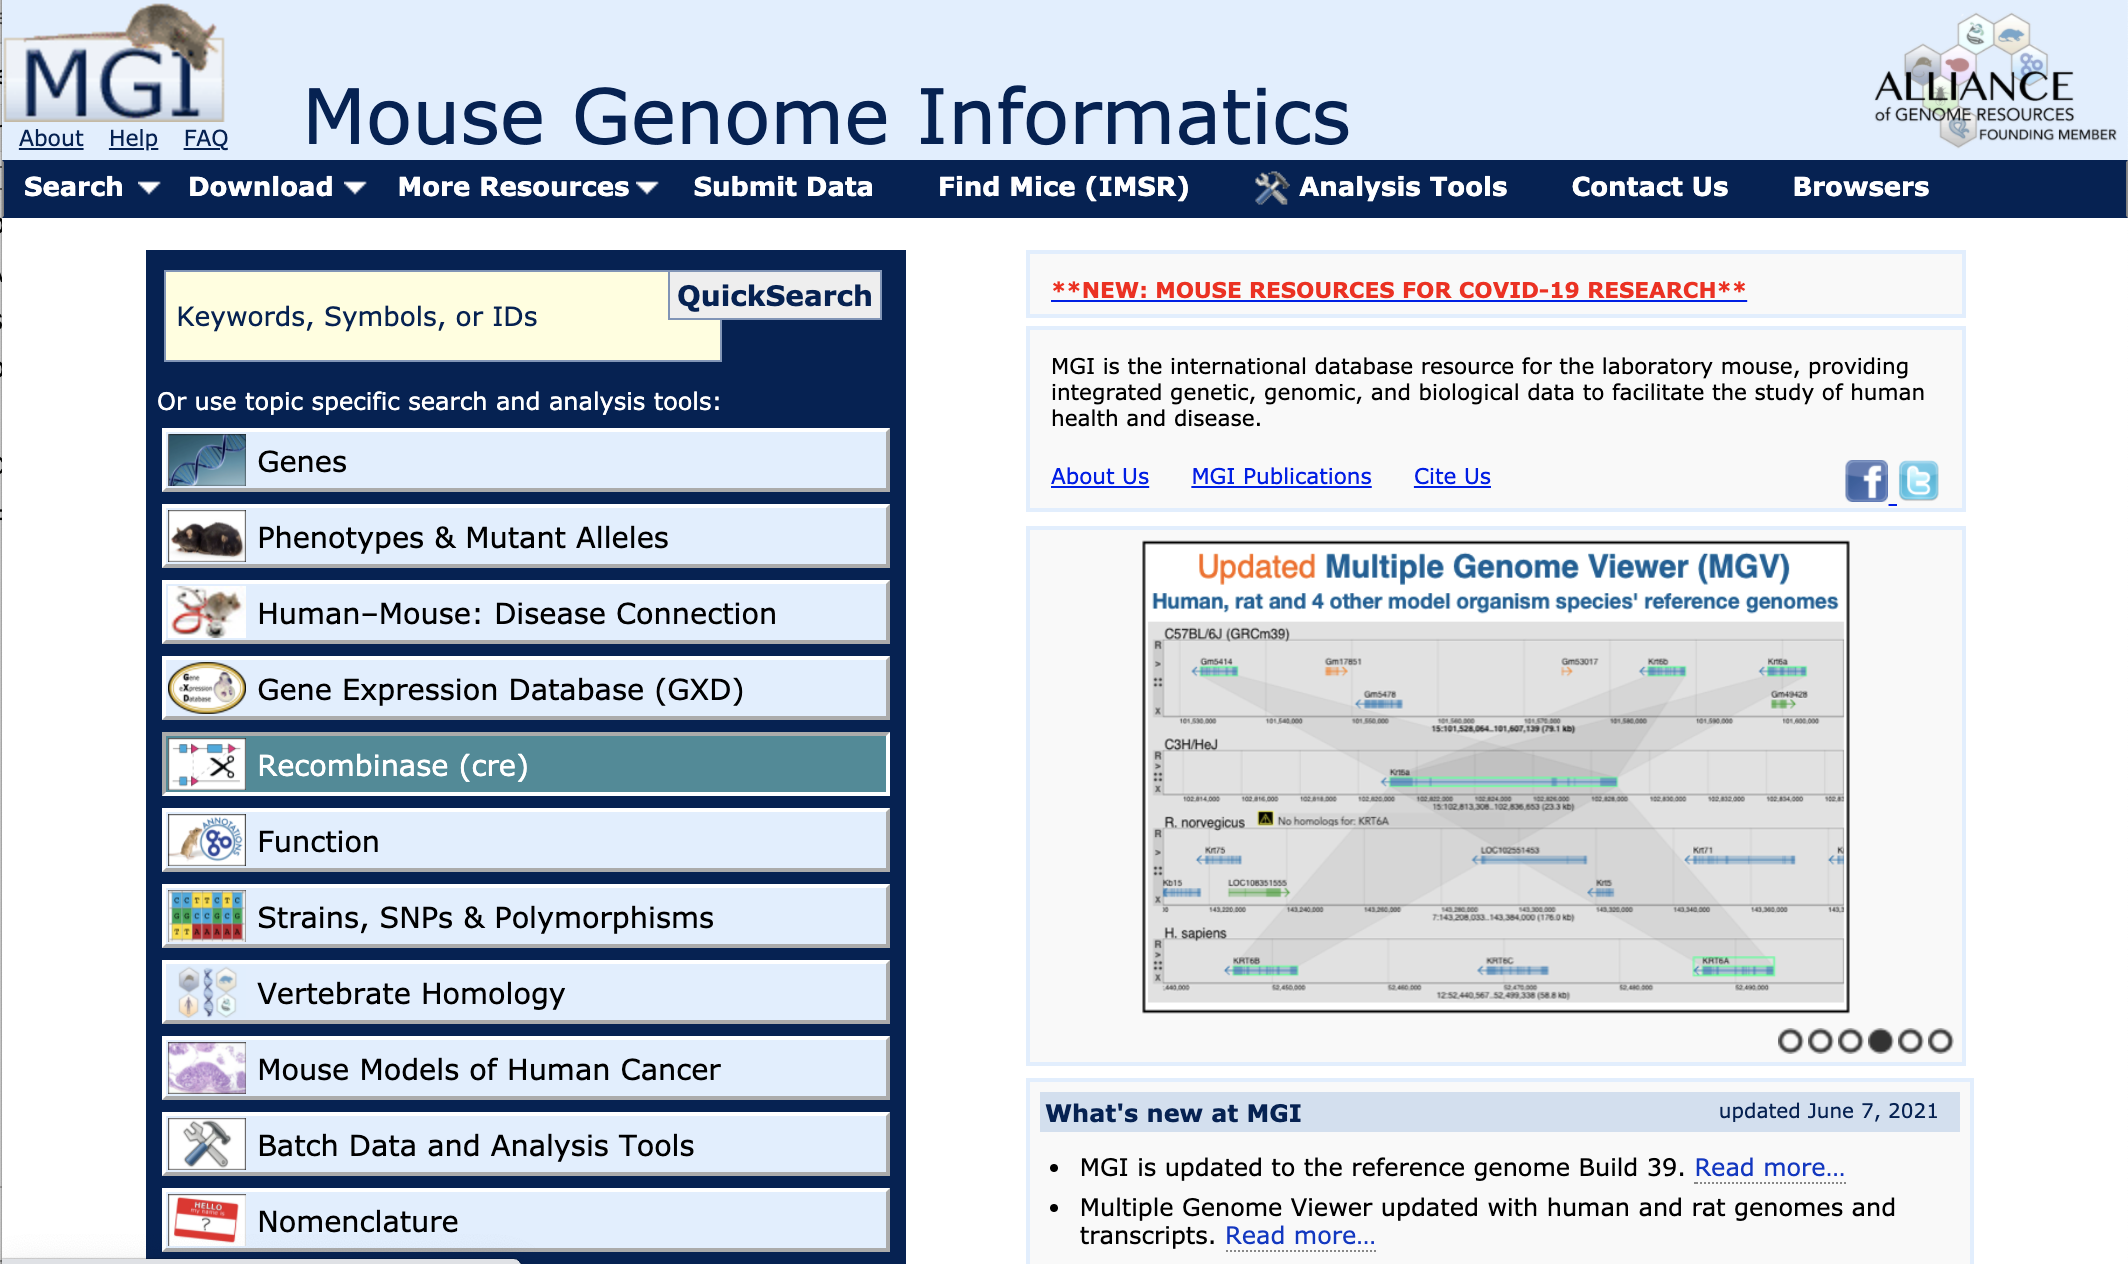The height and width of the screenshot is (1264, 2128).
Task: Click the Gene Expression Database oval icon
Action: (x=207, y=689)
